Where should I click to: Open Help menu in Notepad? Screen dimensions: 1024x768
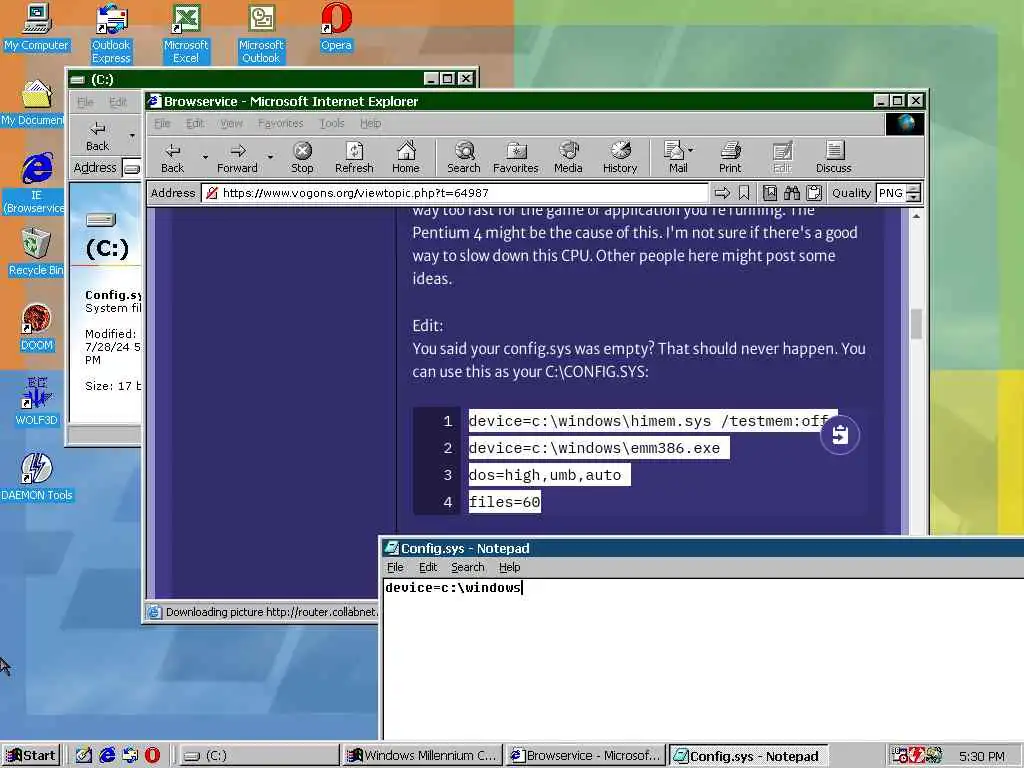tap(509, 568)
